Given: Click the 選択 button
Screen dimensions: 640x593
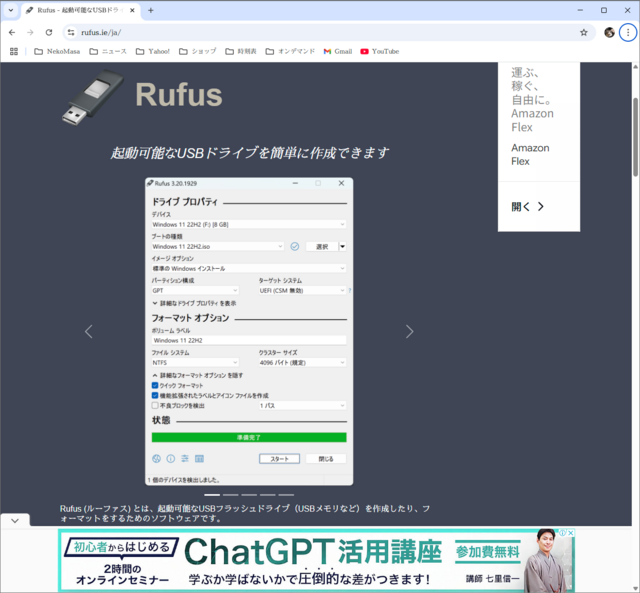Looking at the screenshot, I should tap(322, 247).
